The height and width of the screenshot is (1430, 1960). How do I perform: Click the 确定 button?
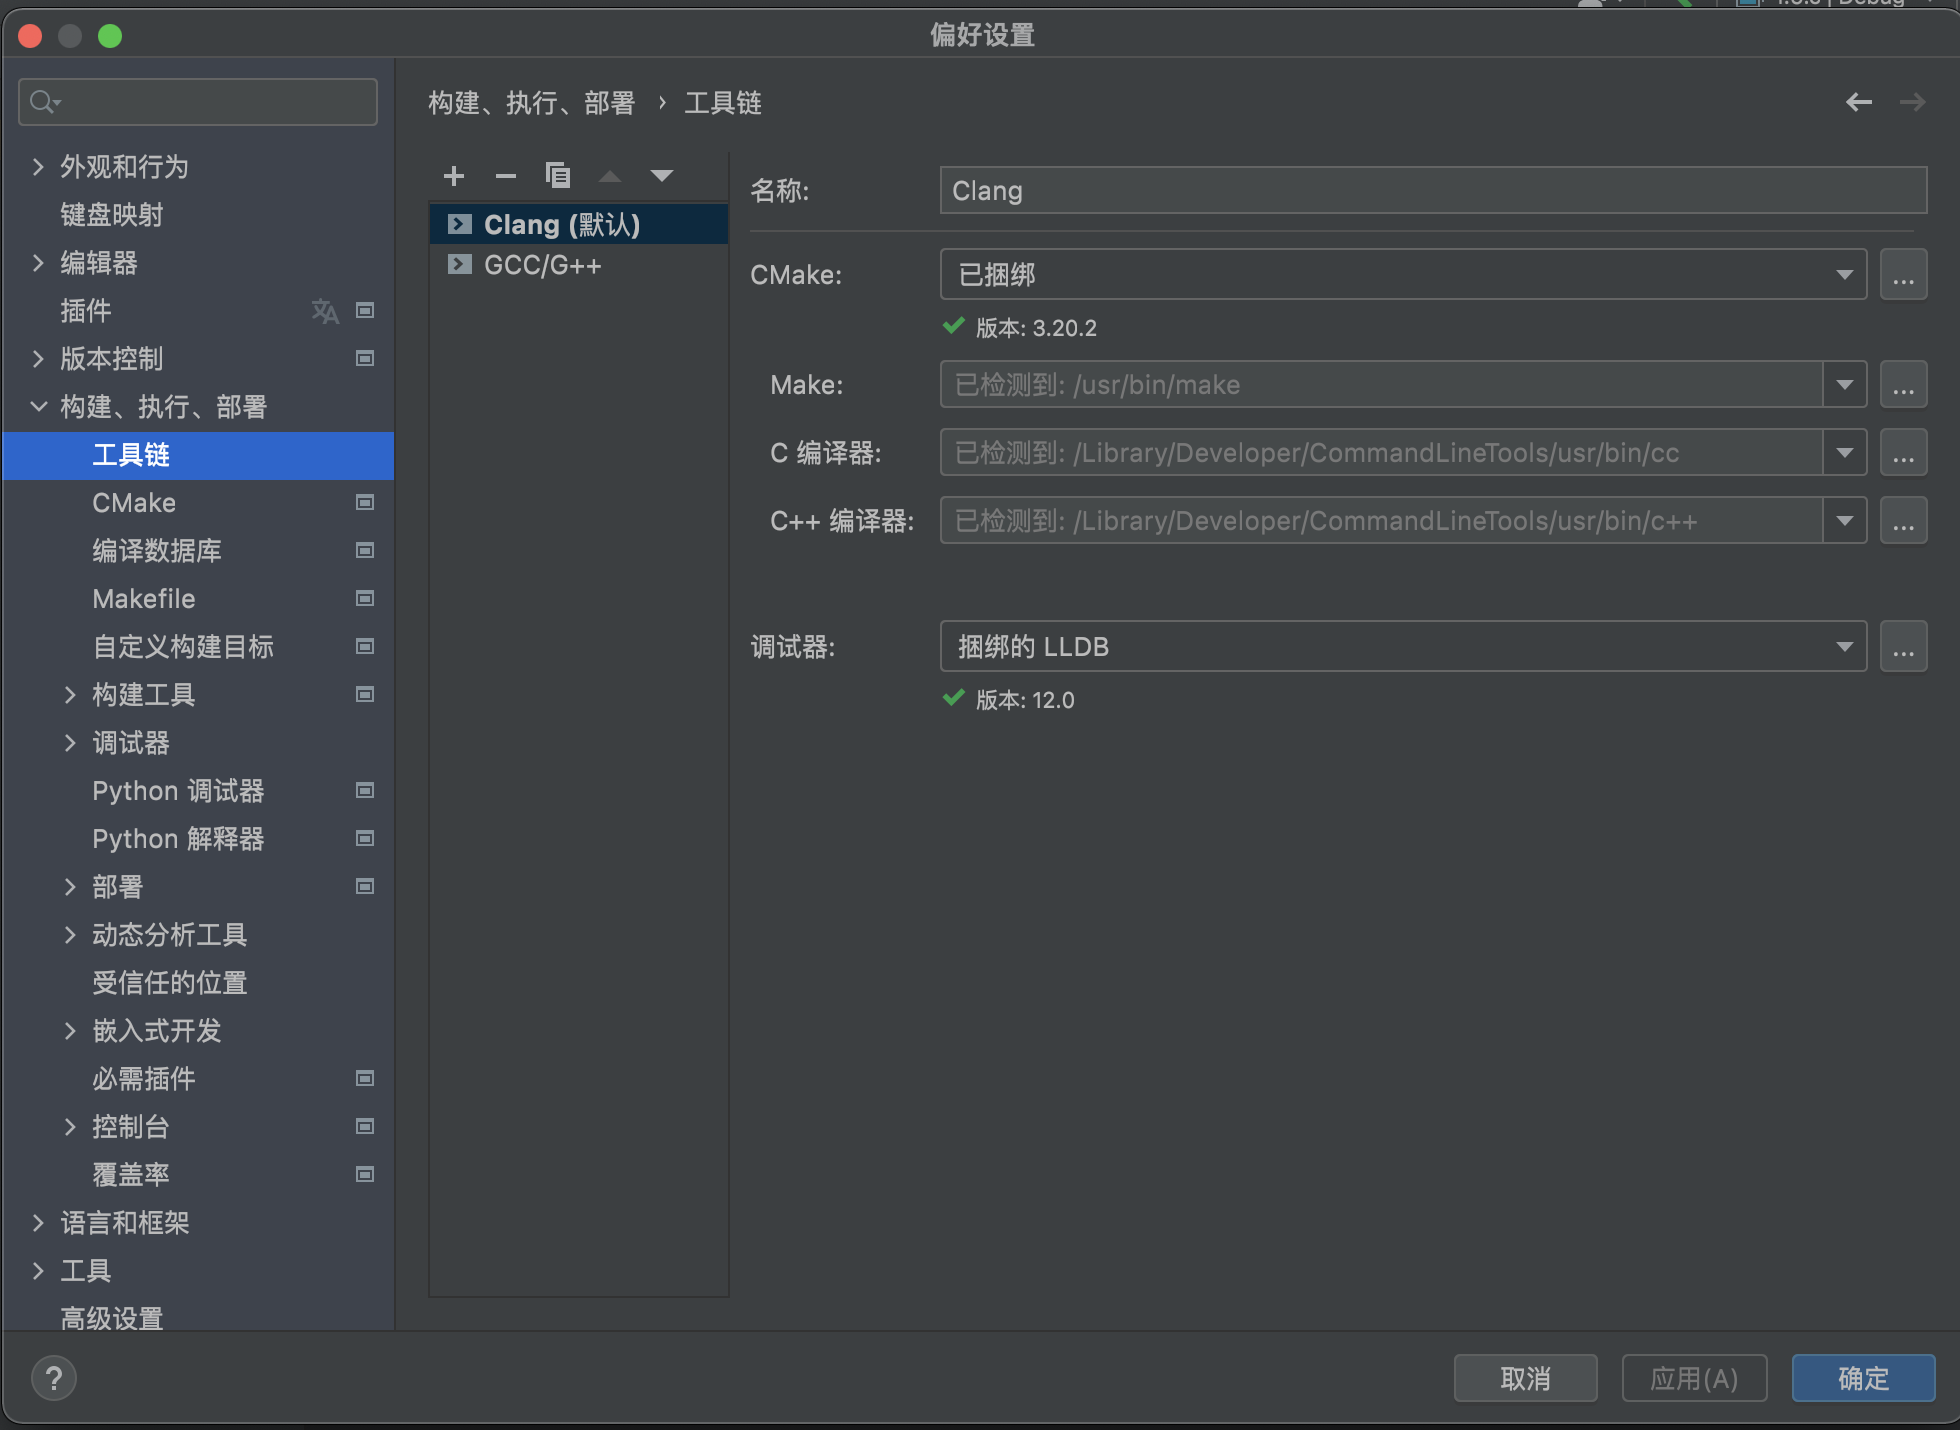click(x=1863, y=1378)
